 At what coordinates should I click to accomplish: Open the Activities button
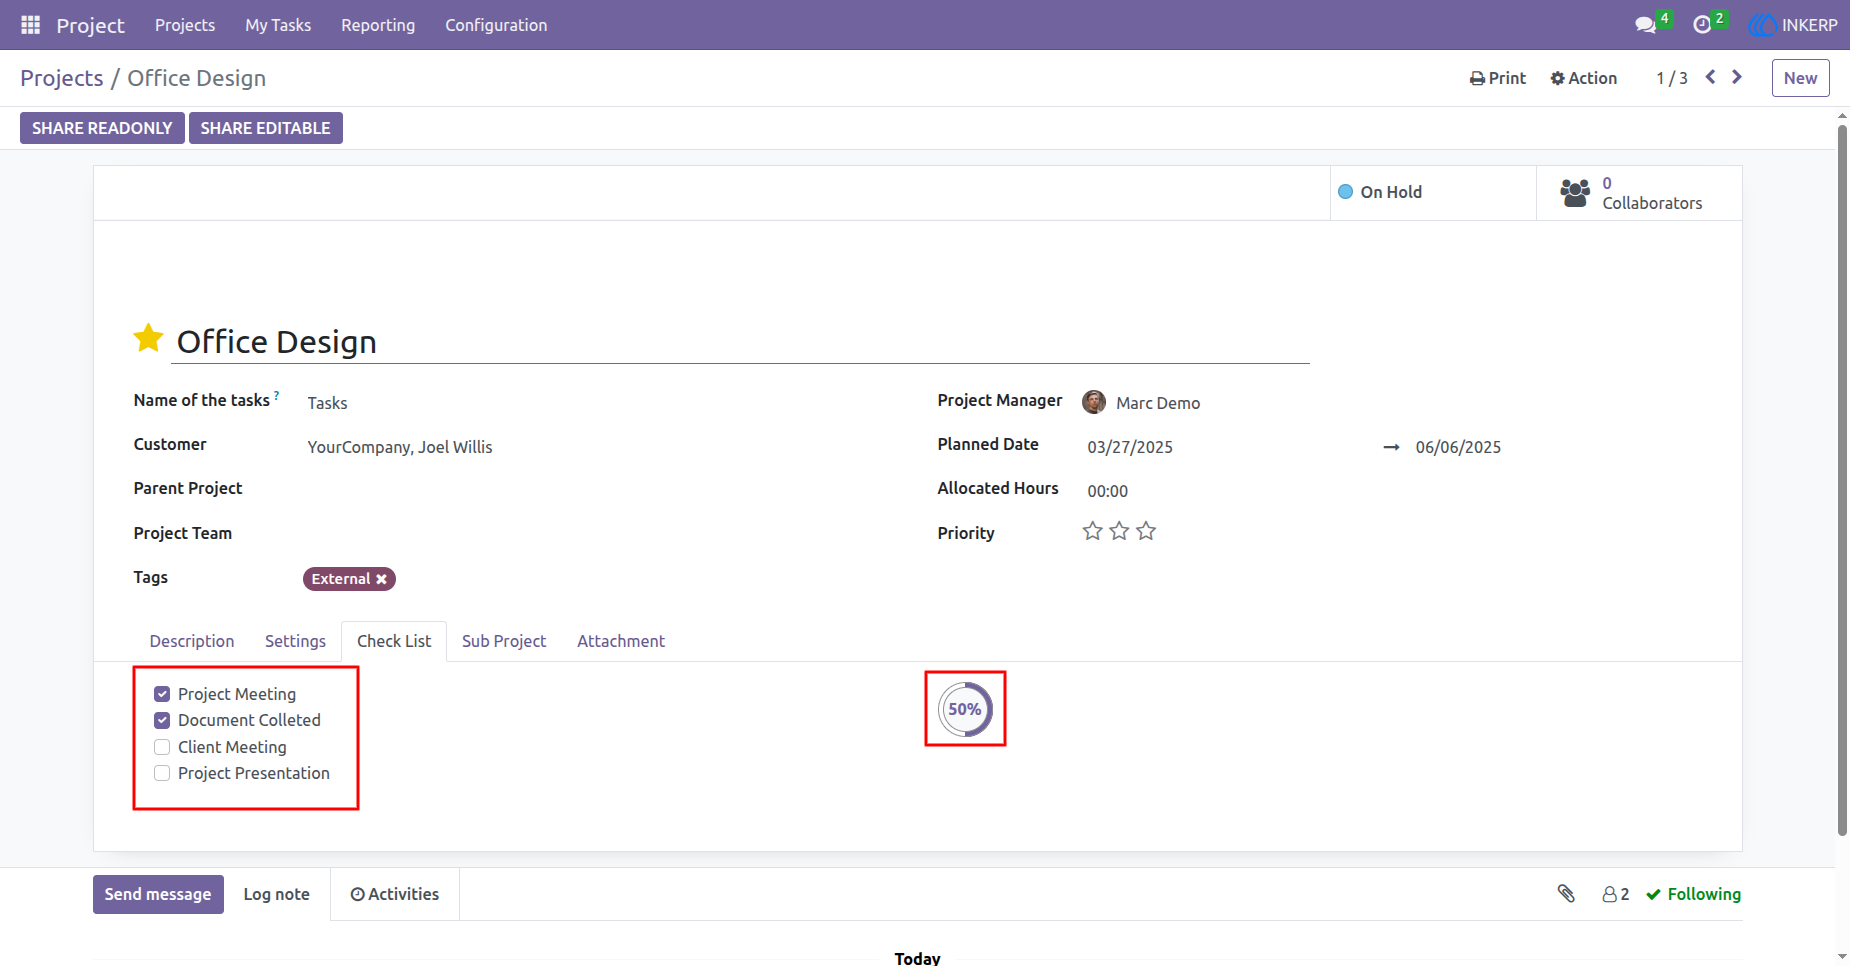[x=395, y=894]
